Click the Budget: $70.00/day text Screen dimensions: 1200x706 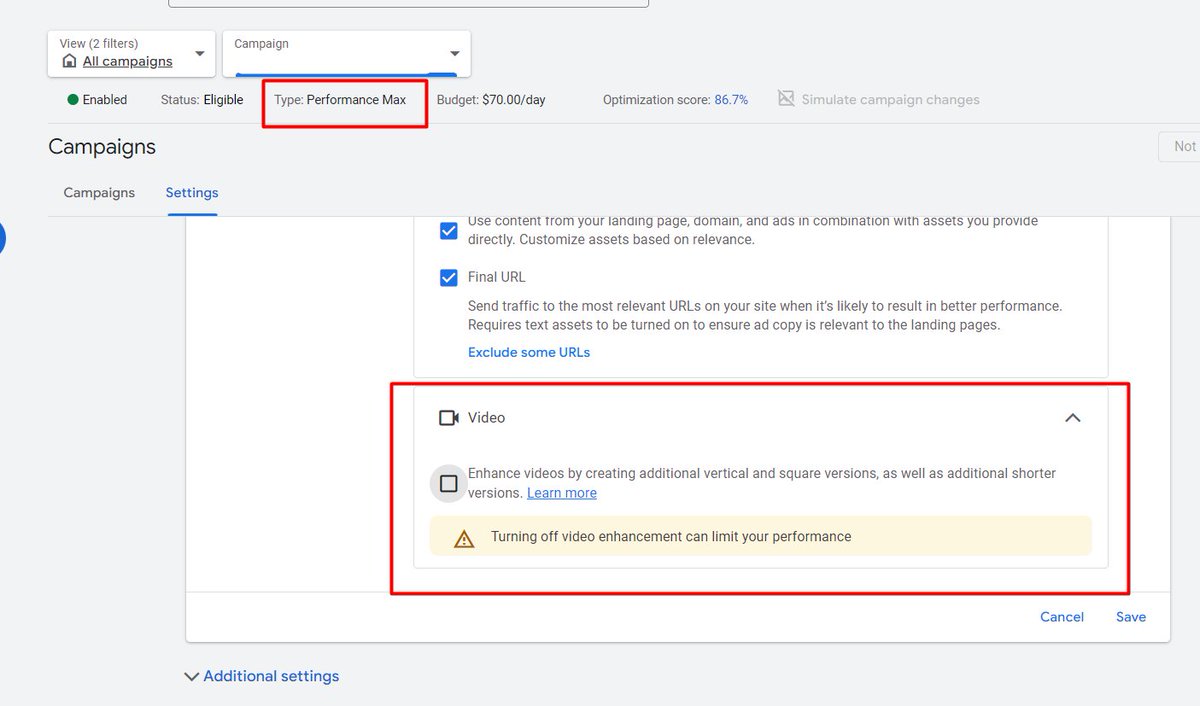(x=491, y=100)
